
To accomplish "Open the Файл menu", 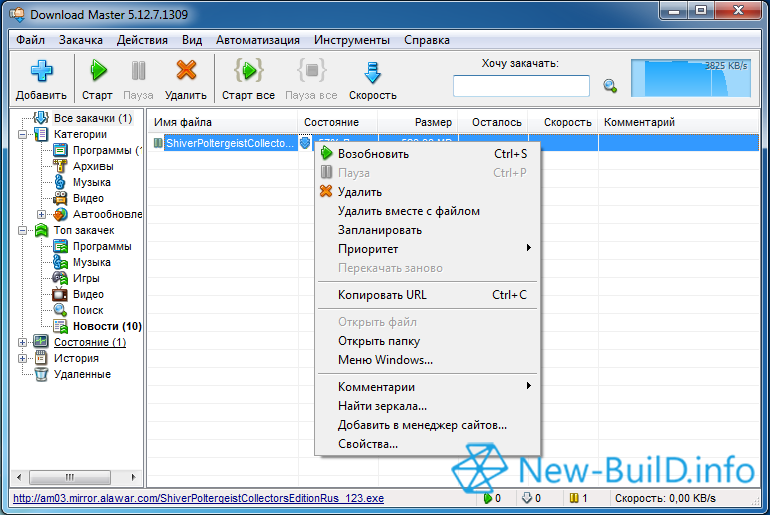I will 30,40.
